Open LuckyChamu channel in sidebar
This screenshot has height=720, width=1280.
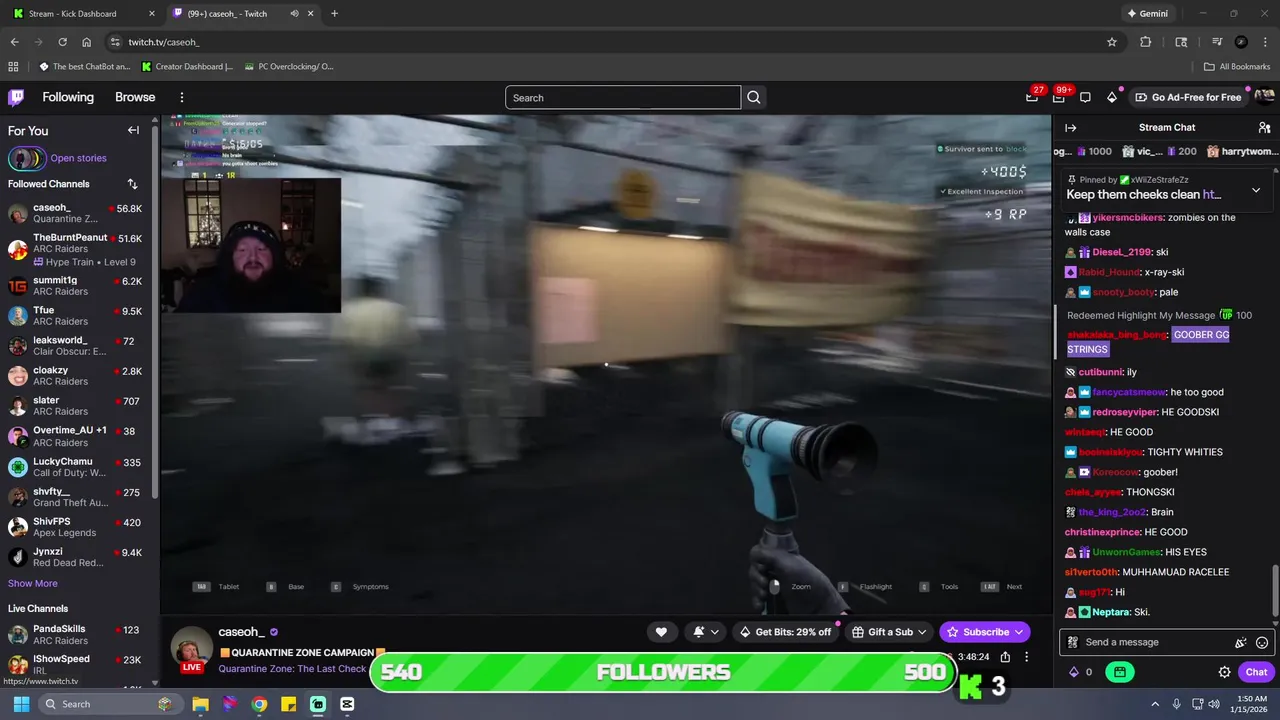pyautogui.click(x=76, y=467)
